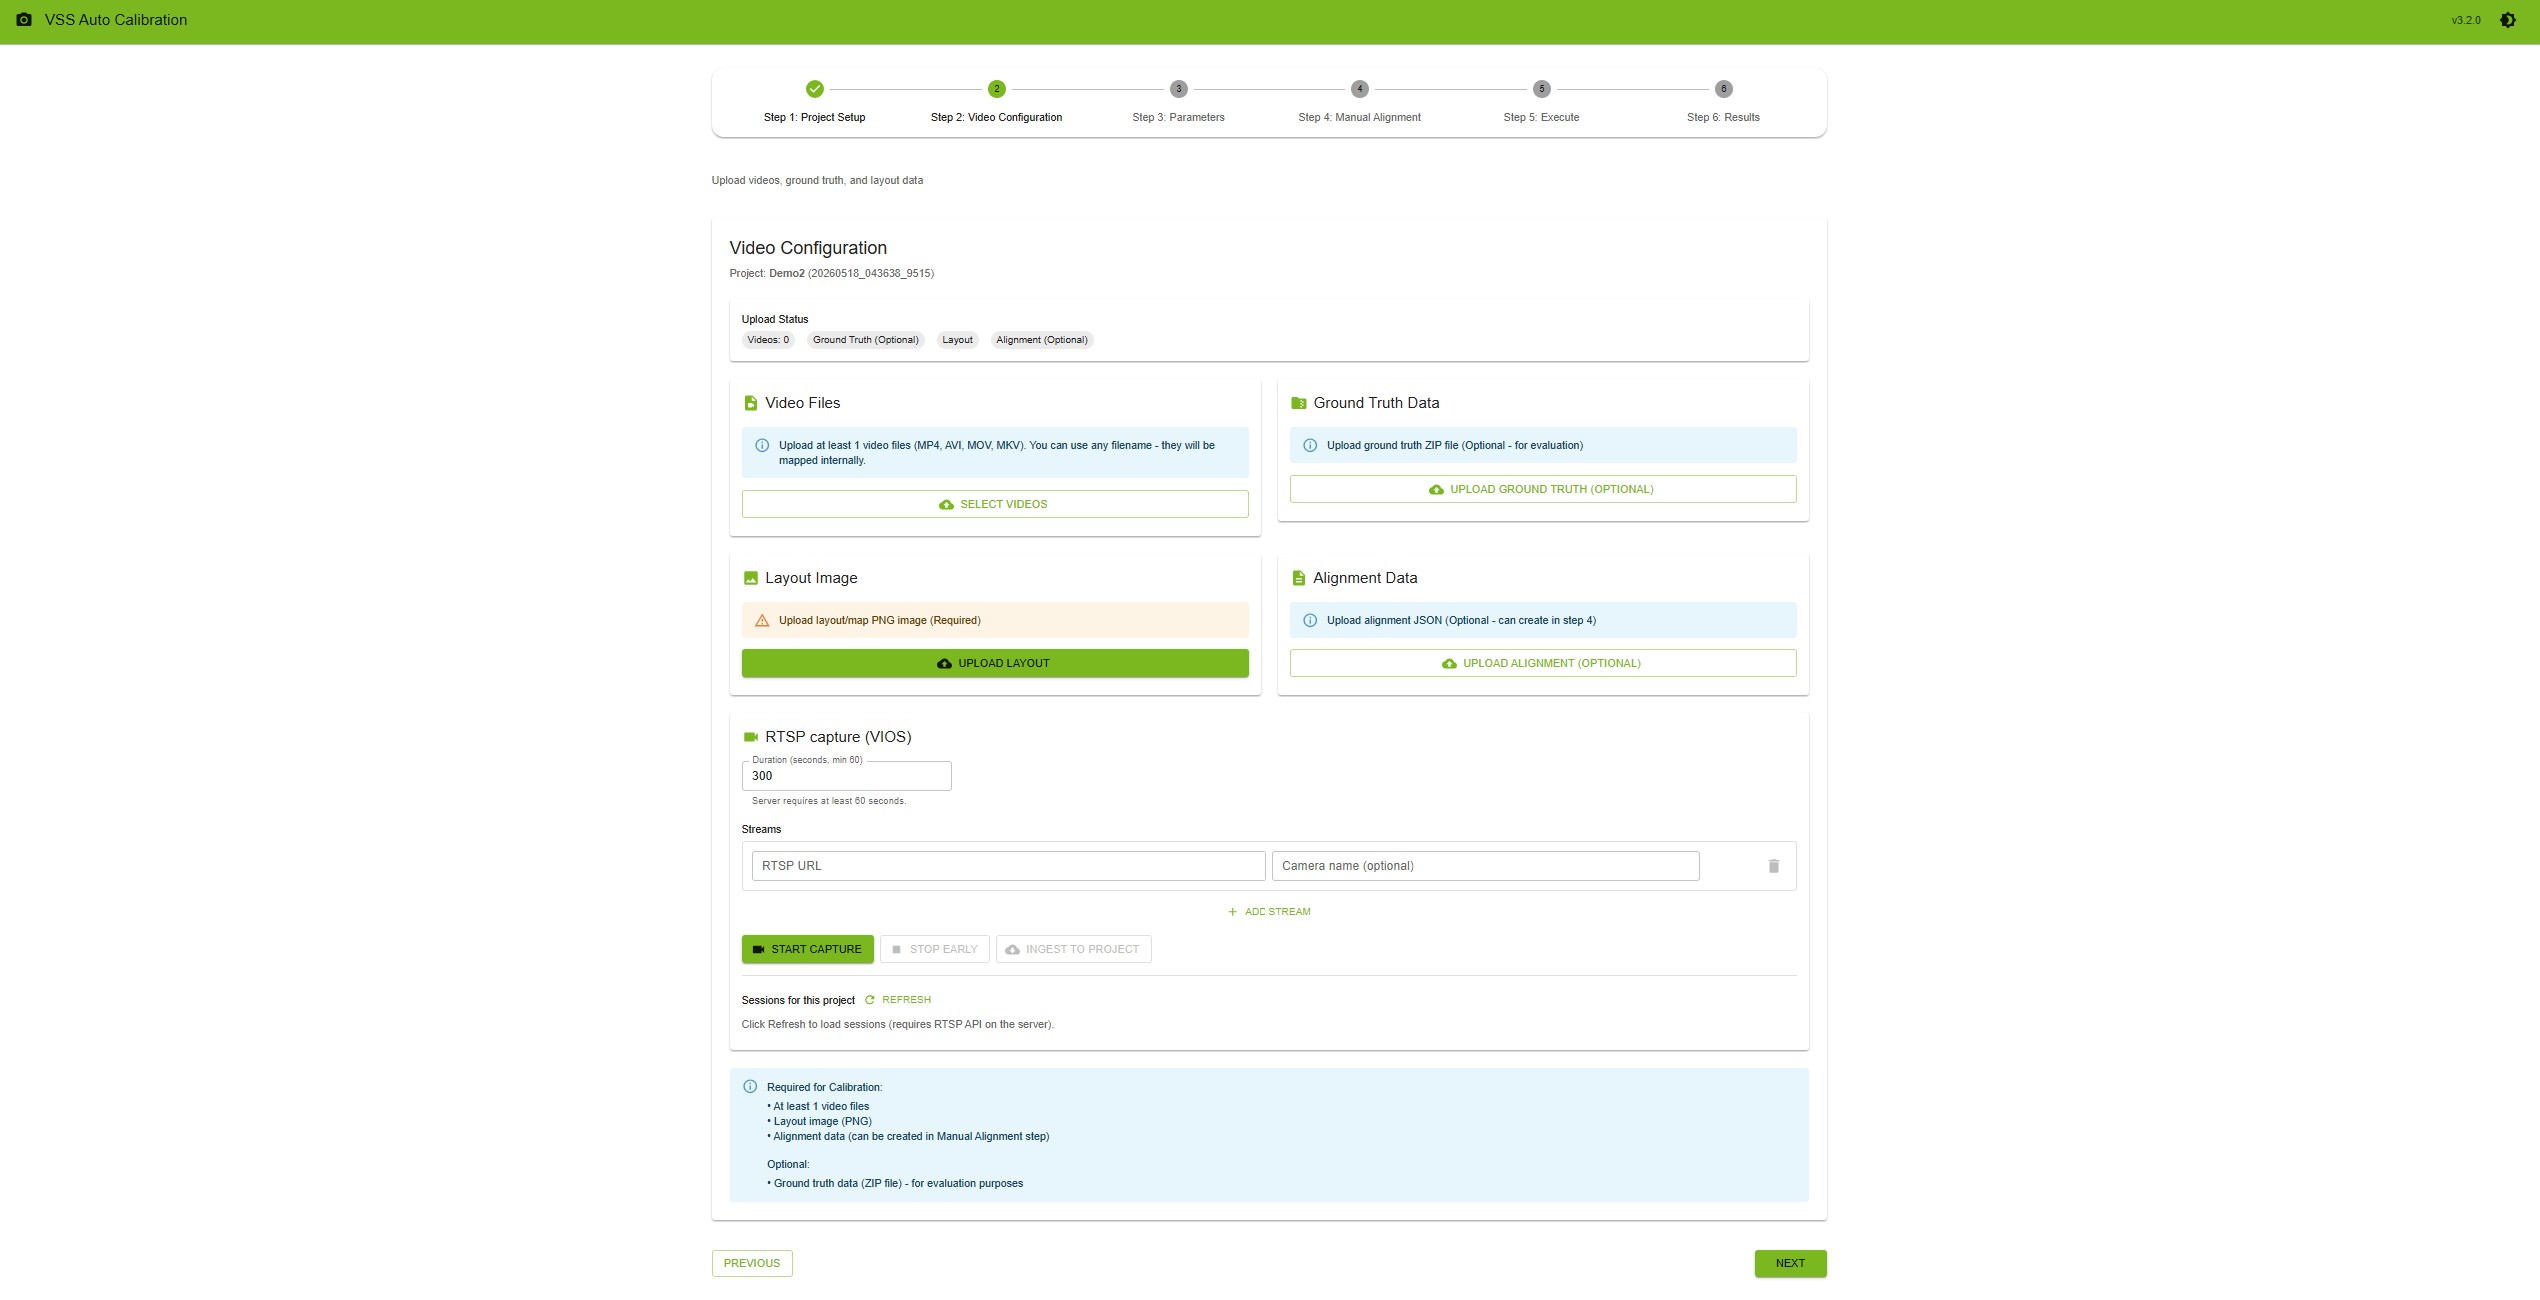Viewport: 2540px width, 1300px height.
Task: Focus the Duration seconds input field
Action: coord(847,776)
